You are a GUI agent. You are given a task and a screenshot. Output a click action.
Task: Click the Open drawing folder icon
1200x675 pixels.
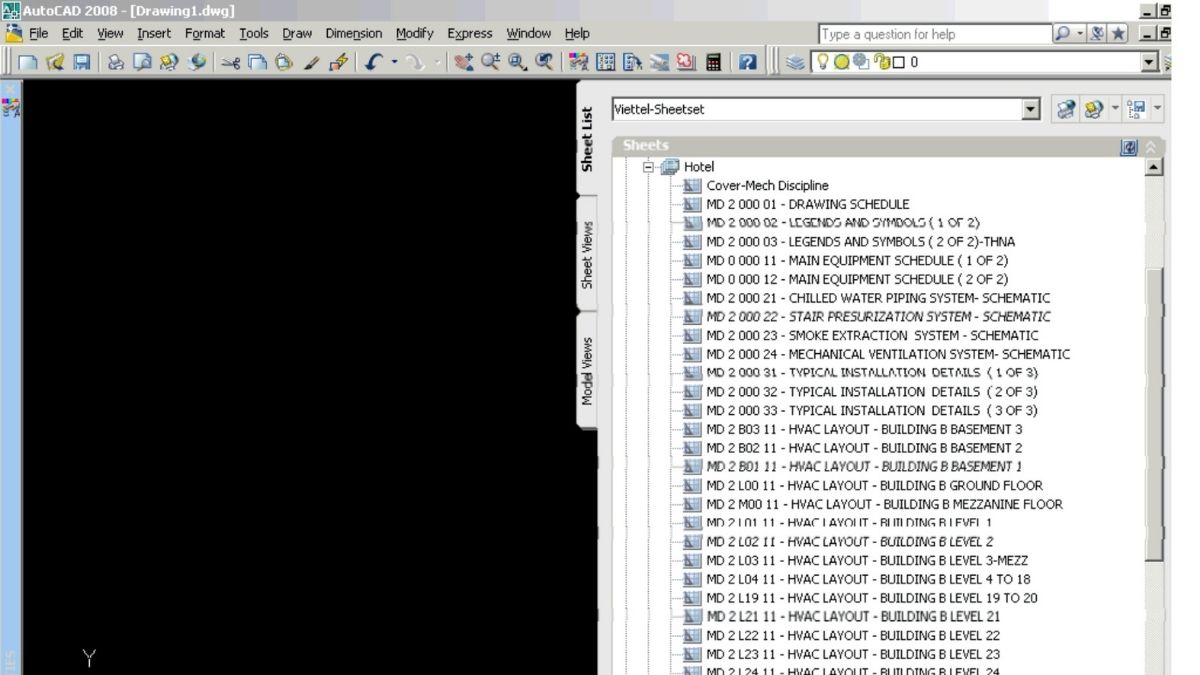tap(53, 62)
